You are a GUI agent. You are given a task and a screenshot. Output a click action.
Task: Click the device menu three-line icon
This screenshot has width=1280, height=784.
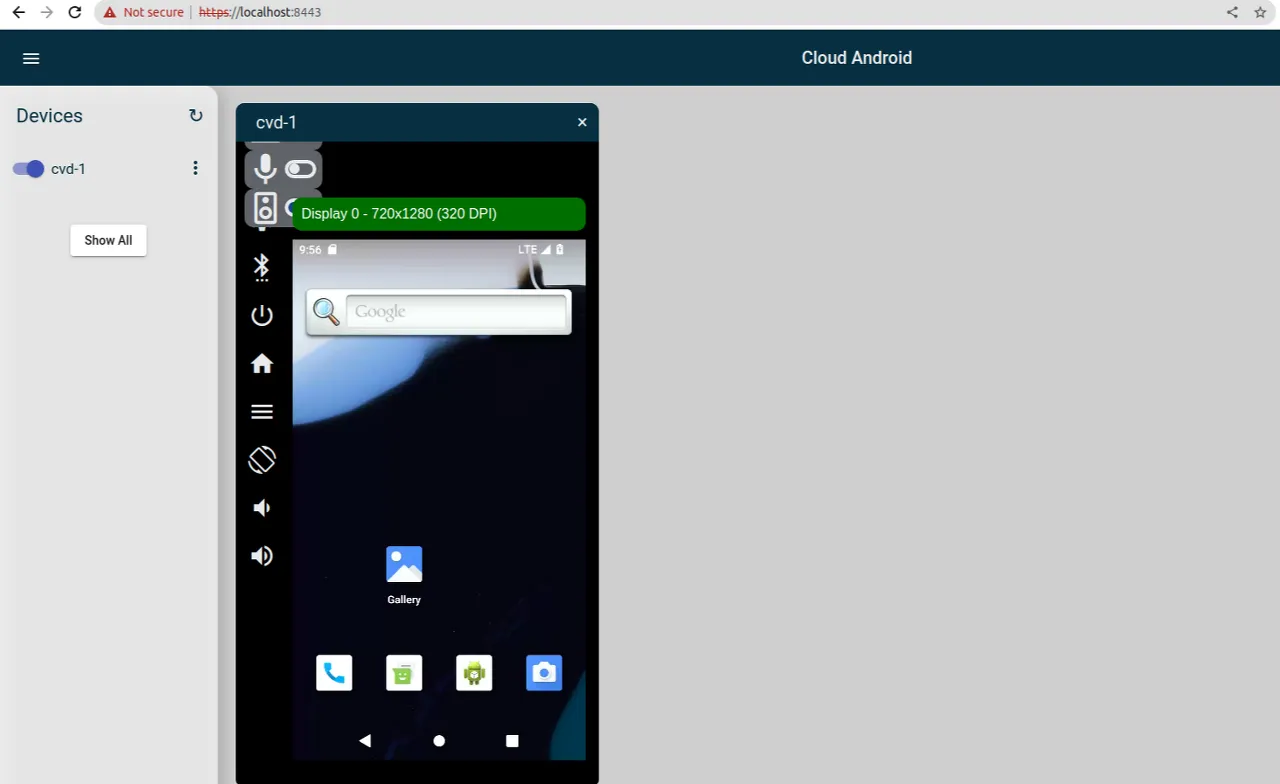point(262,412)
